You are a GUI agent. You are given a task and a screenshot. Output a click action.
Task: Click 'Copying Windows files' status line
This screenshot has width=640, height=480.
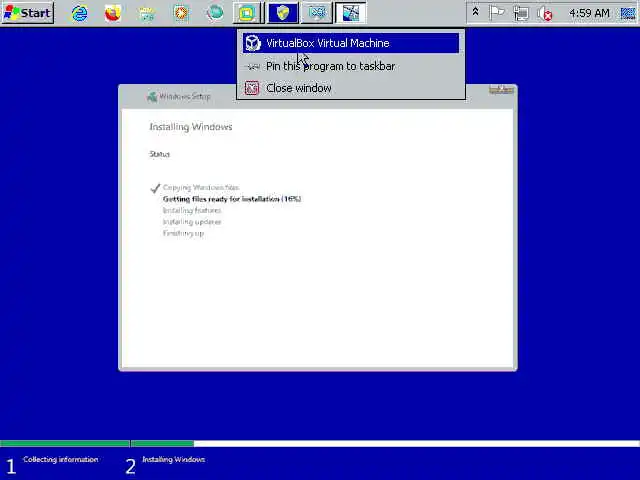[x=201, y=187]
